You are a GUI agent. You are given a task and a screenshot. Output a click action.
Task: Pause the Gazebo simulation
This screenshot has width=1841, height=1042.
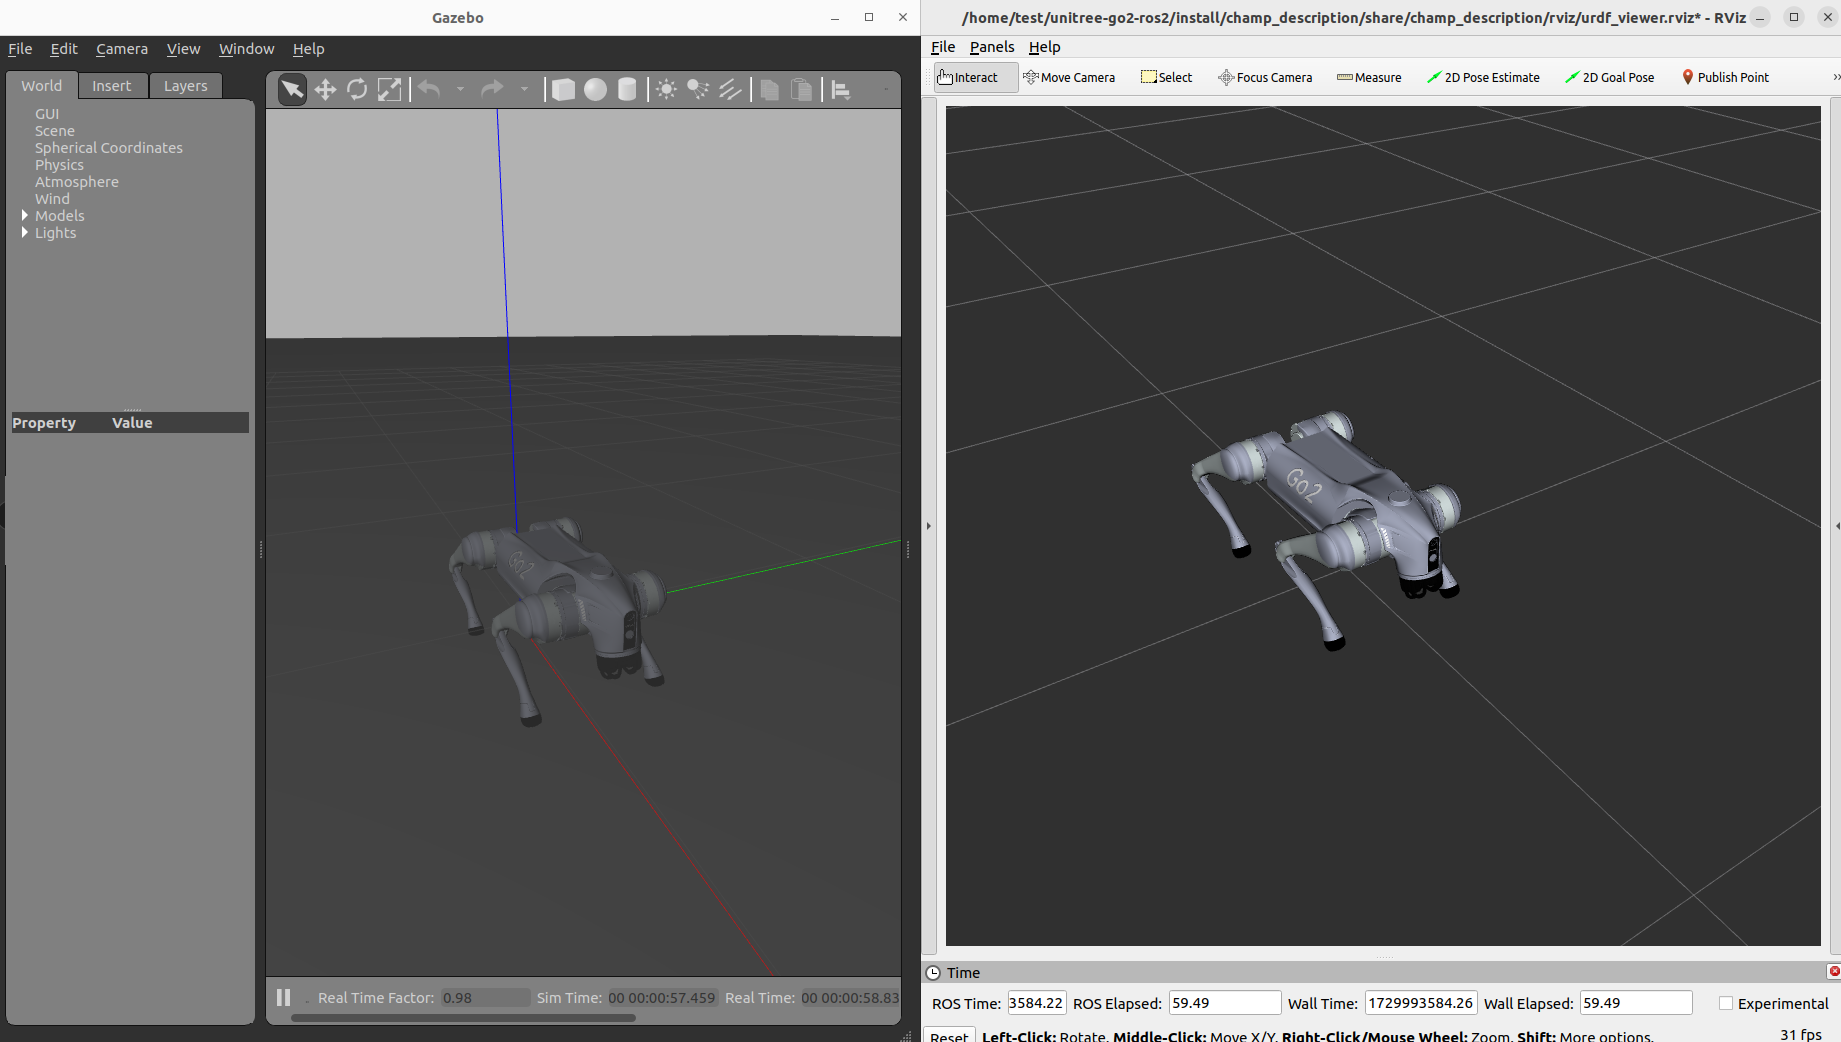tap(284, 997)
